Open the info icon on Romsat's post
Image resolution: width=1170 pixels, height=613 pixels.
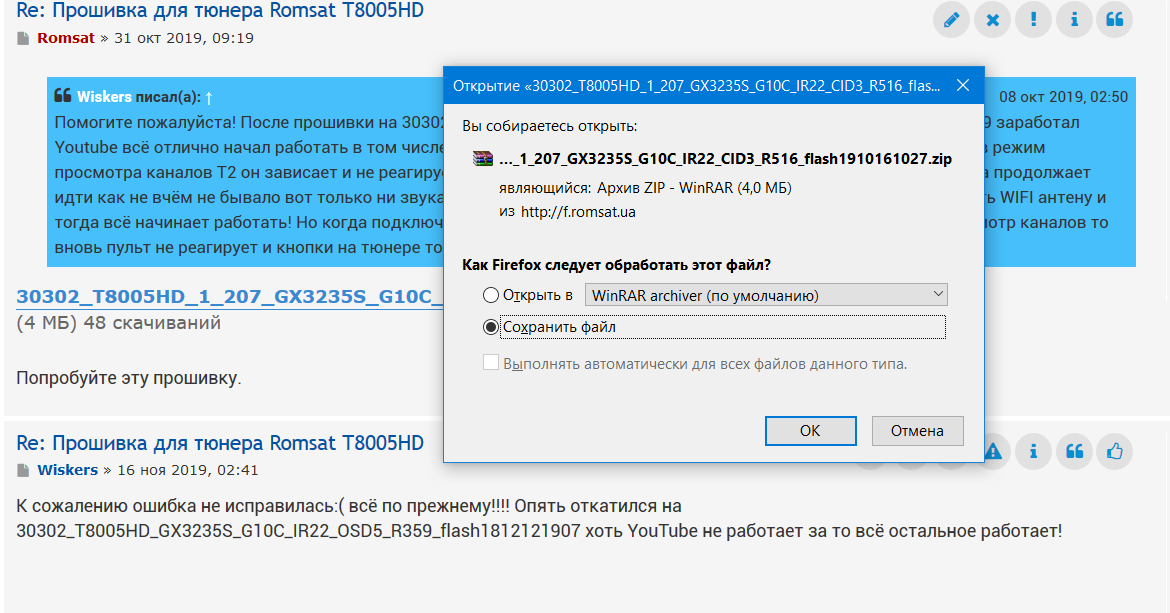coord(1074,20)
